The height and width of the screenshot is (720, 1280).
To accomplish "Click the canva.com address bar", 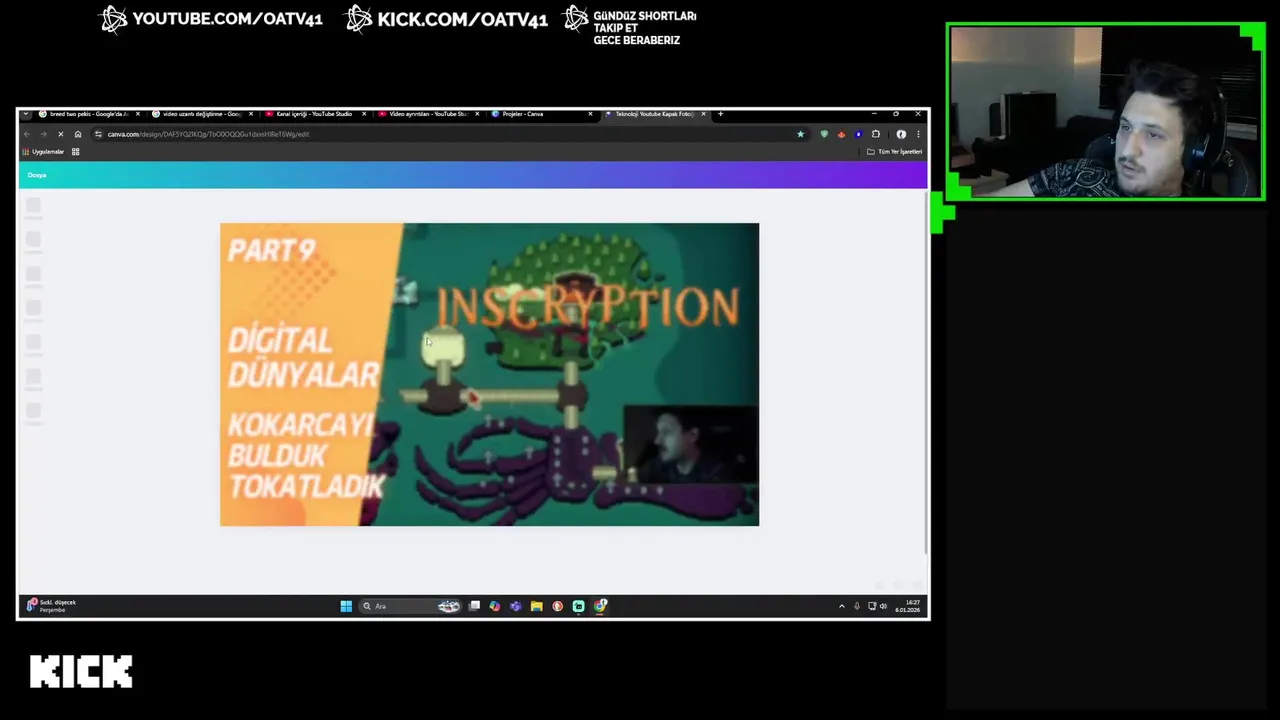I will 450,134.
